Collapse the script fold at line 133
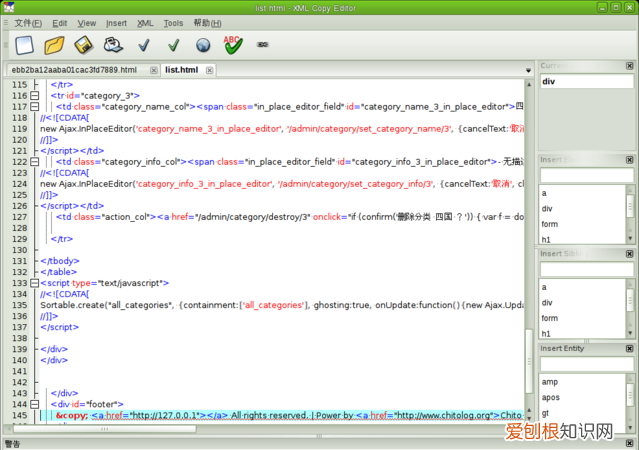639x450 pixels. tap(34, 283)
